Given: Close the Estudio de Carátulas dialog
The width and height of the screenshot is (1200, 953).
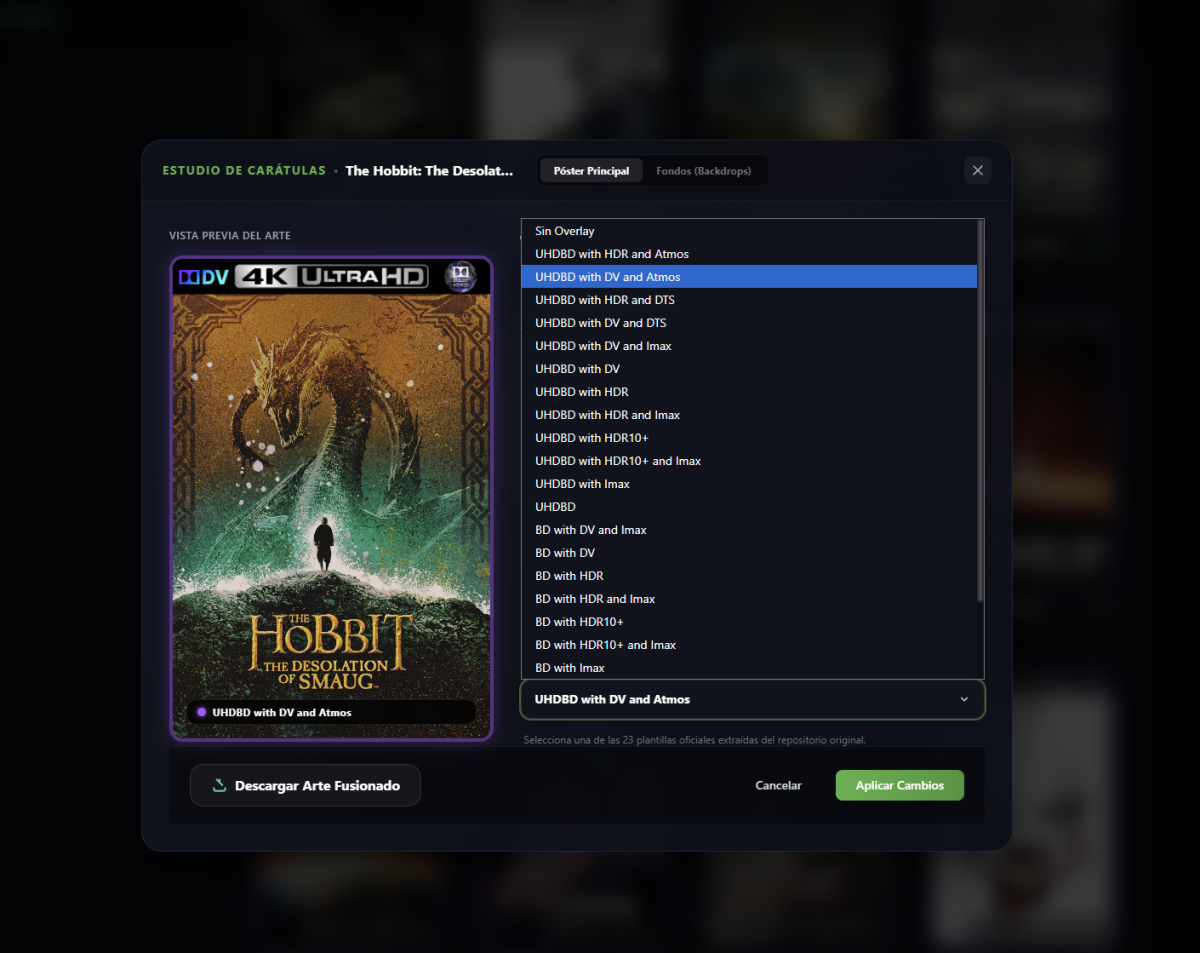Looking at the screenshot, I should (977, 170).
